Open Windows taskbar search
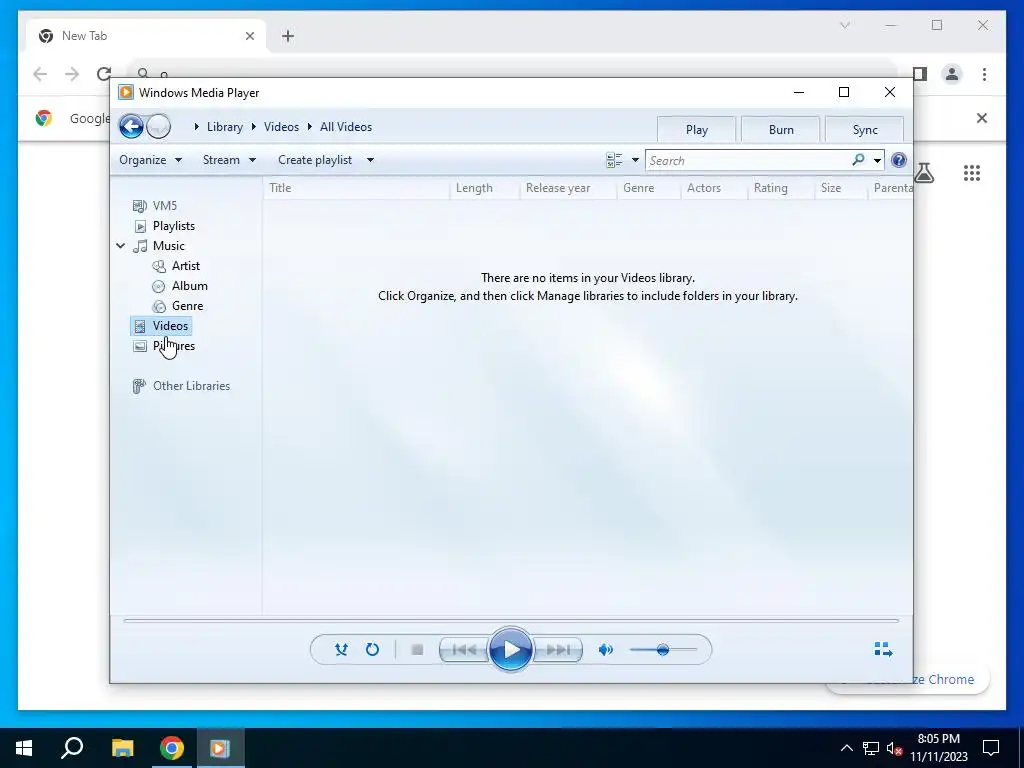The height and width of the screenshot is (768, 1024). click(x=72, y=748)
